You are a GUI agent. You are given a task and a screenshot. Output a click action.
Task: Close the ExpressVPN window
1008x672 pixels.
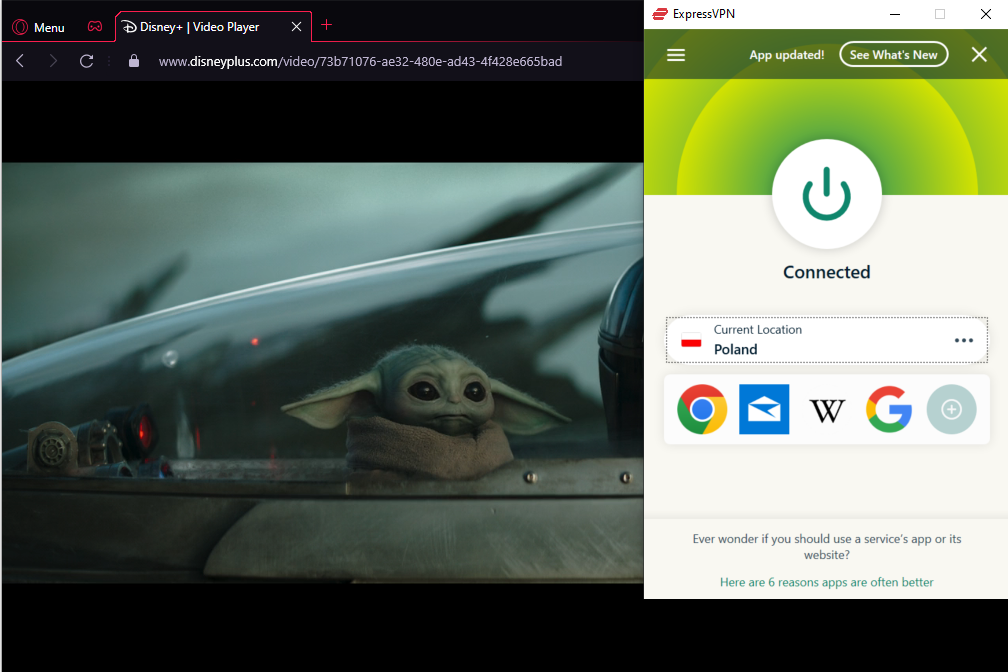[986, 14]
